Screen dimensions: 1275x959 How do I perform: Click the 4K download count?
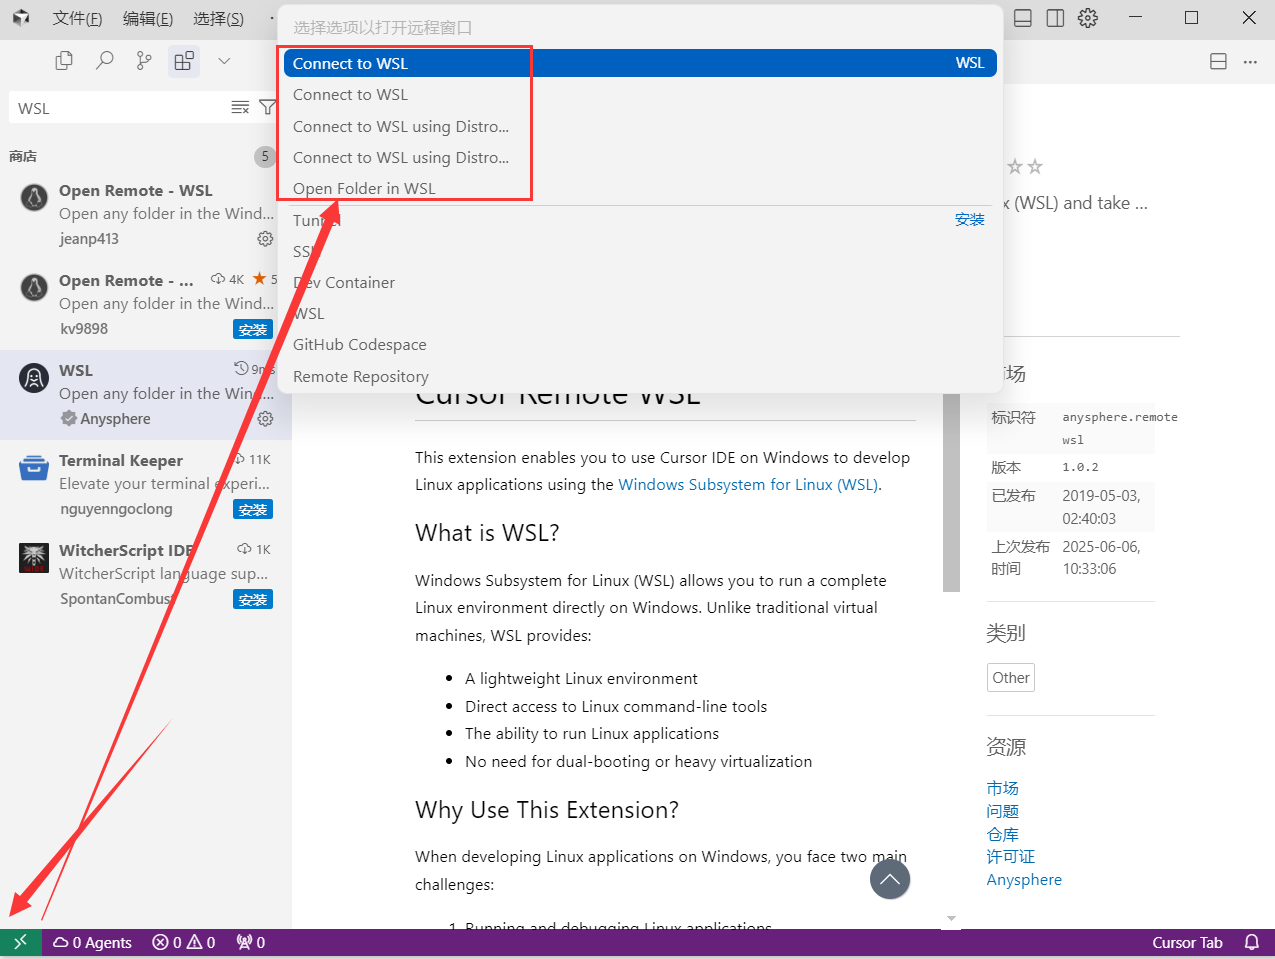click(x=228, y=279)
